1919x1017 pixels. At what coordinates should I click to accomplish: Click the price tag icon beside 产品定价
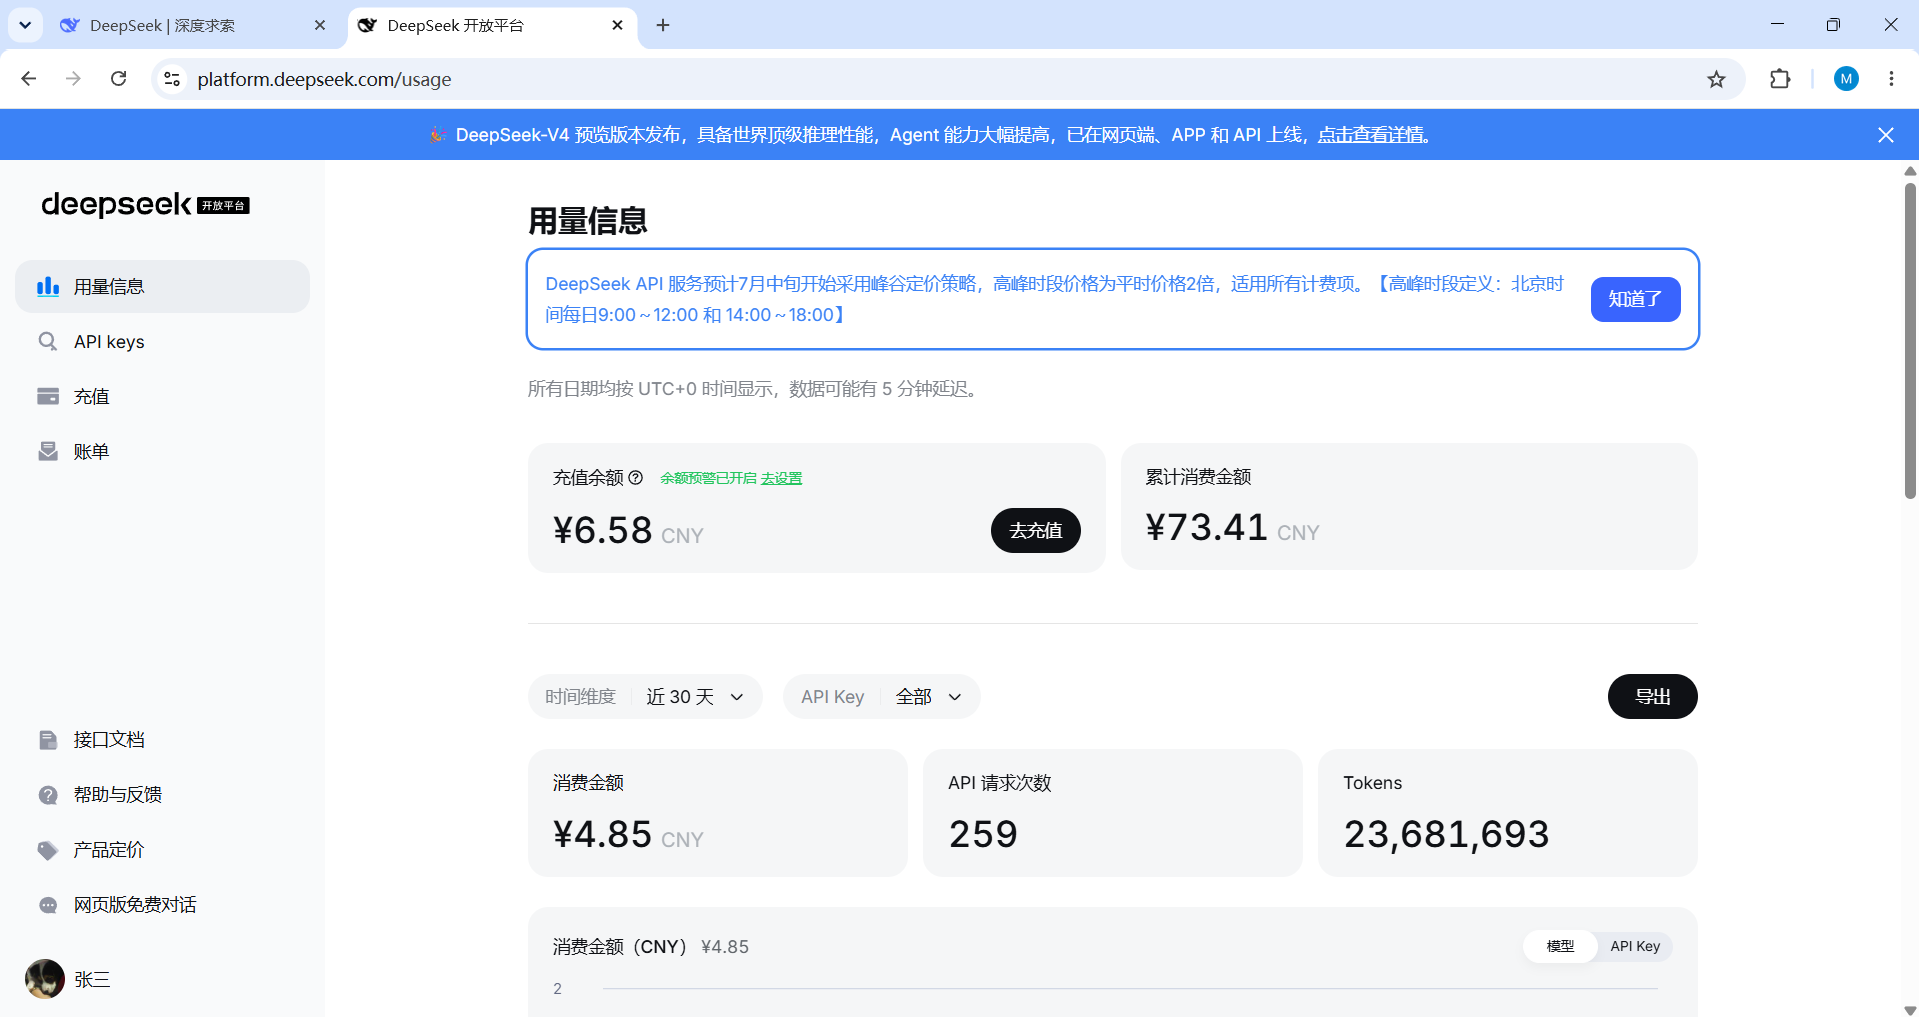click(48, 850)
